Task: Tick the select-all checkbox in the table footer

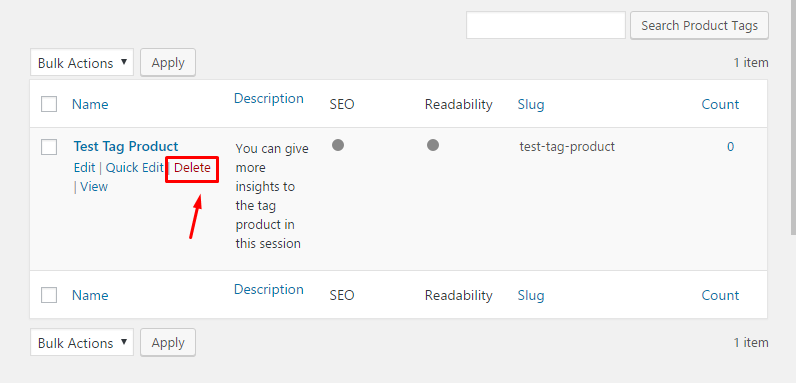Action: click(49, 295)
